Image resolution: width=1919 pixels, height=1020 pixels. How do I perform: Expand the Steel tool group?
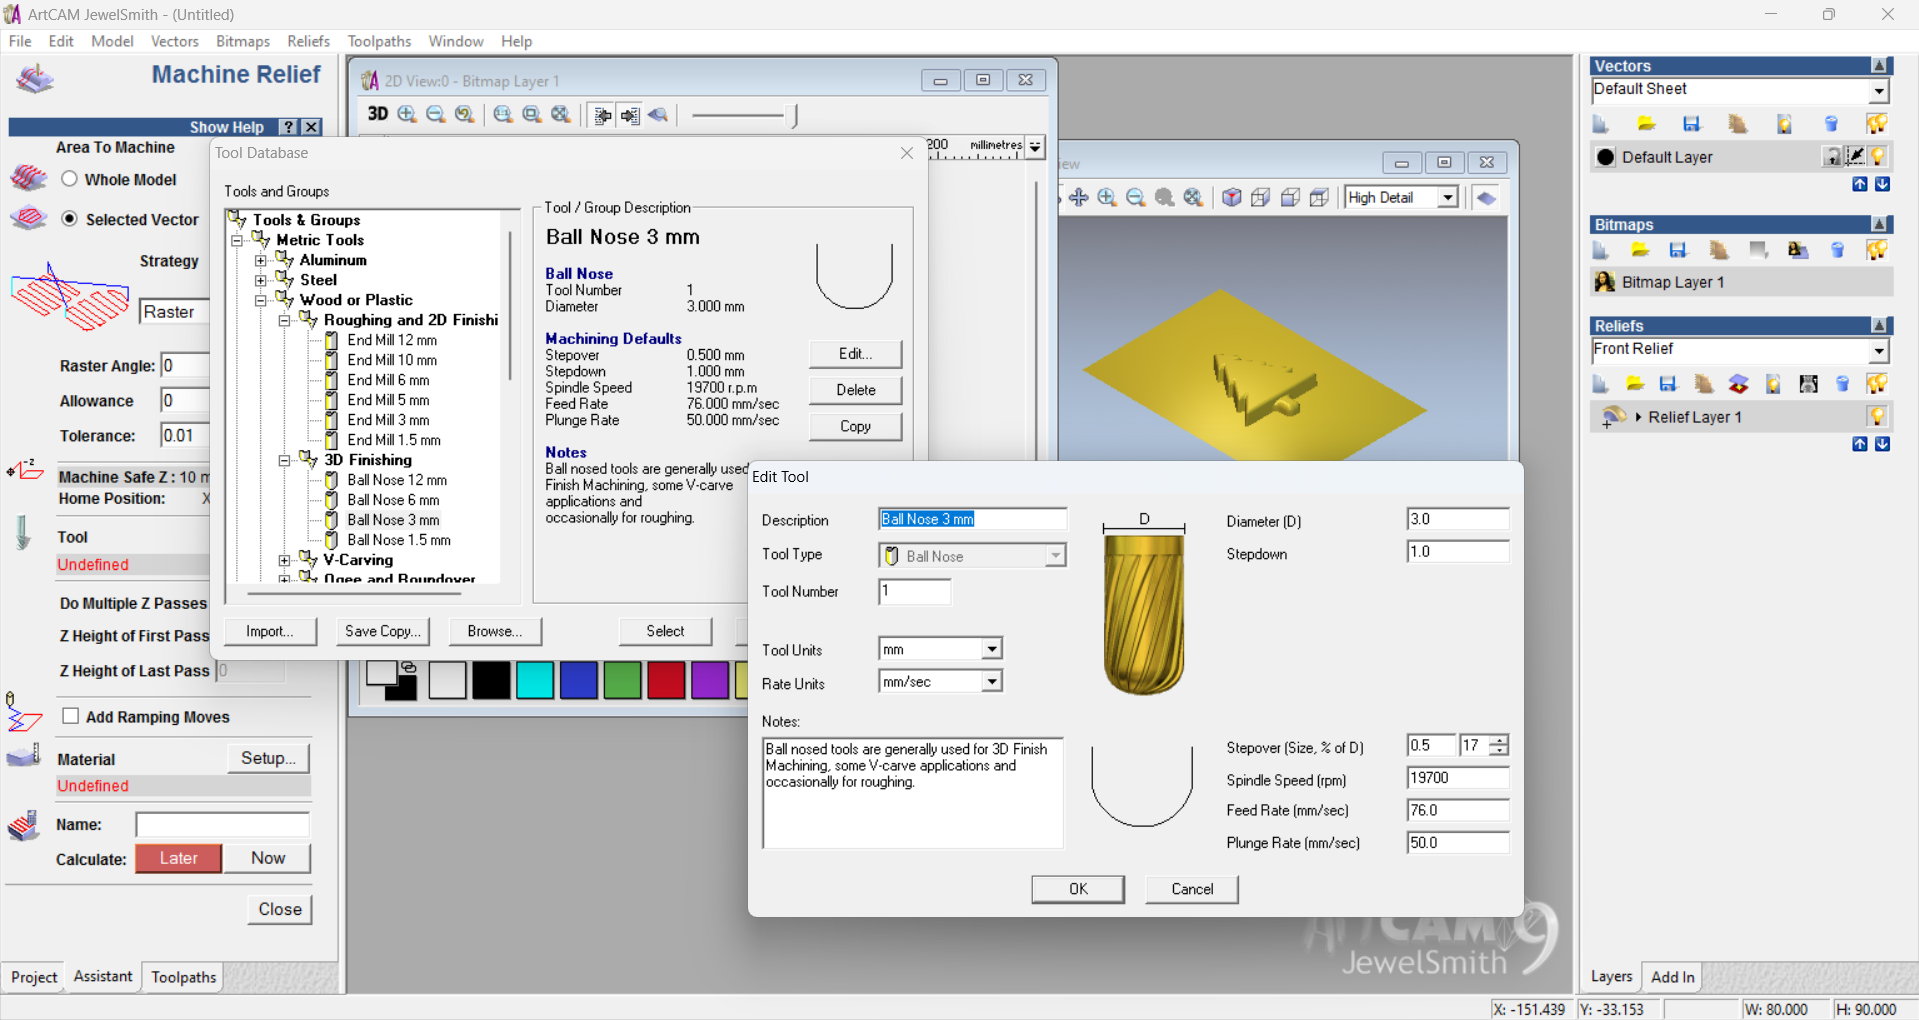(260, 280)
